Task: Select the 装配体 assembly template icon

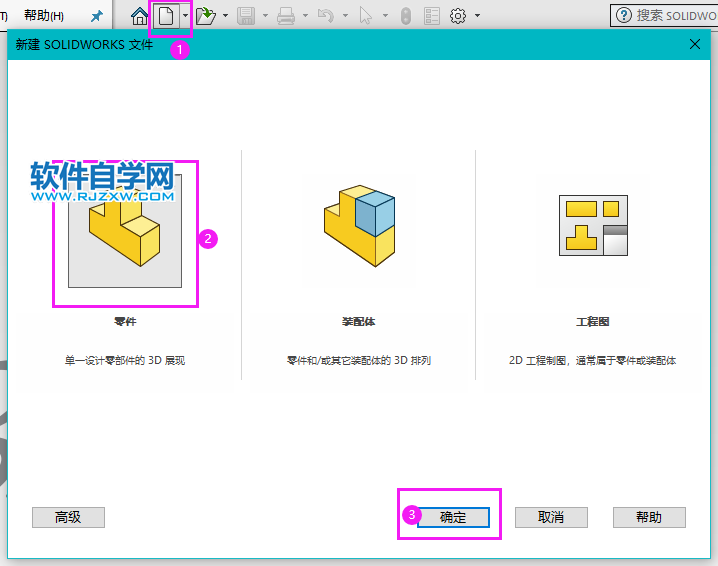Action: (x=359, y=226)
